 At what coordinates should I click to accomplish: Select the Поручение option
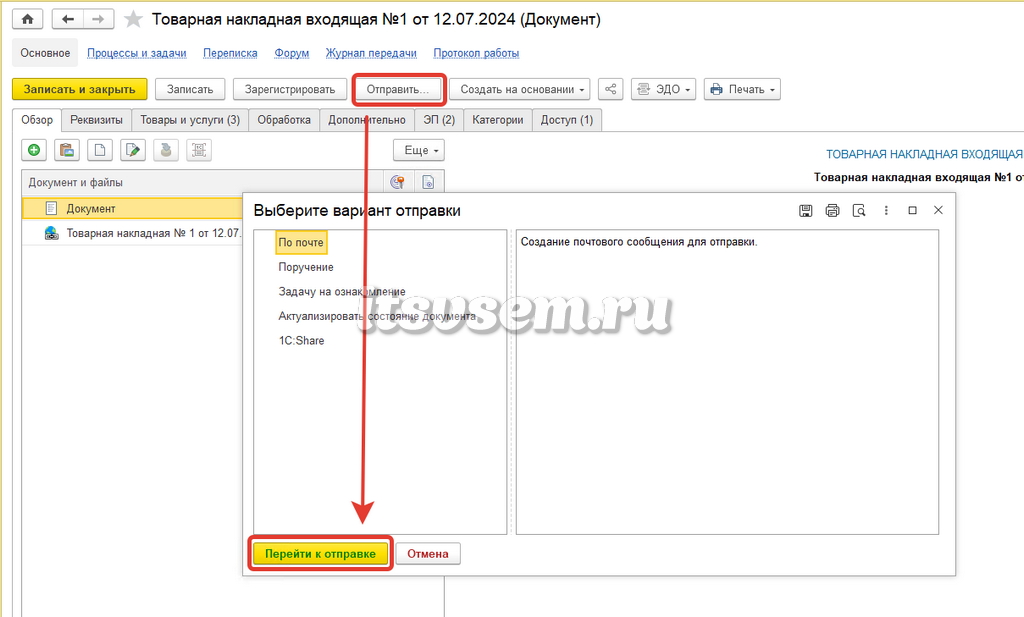click(306, 267)
